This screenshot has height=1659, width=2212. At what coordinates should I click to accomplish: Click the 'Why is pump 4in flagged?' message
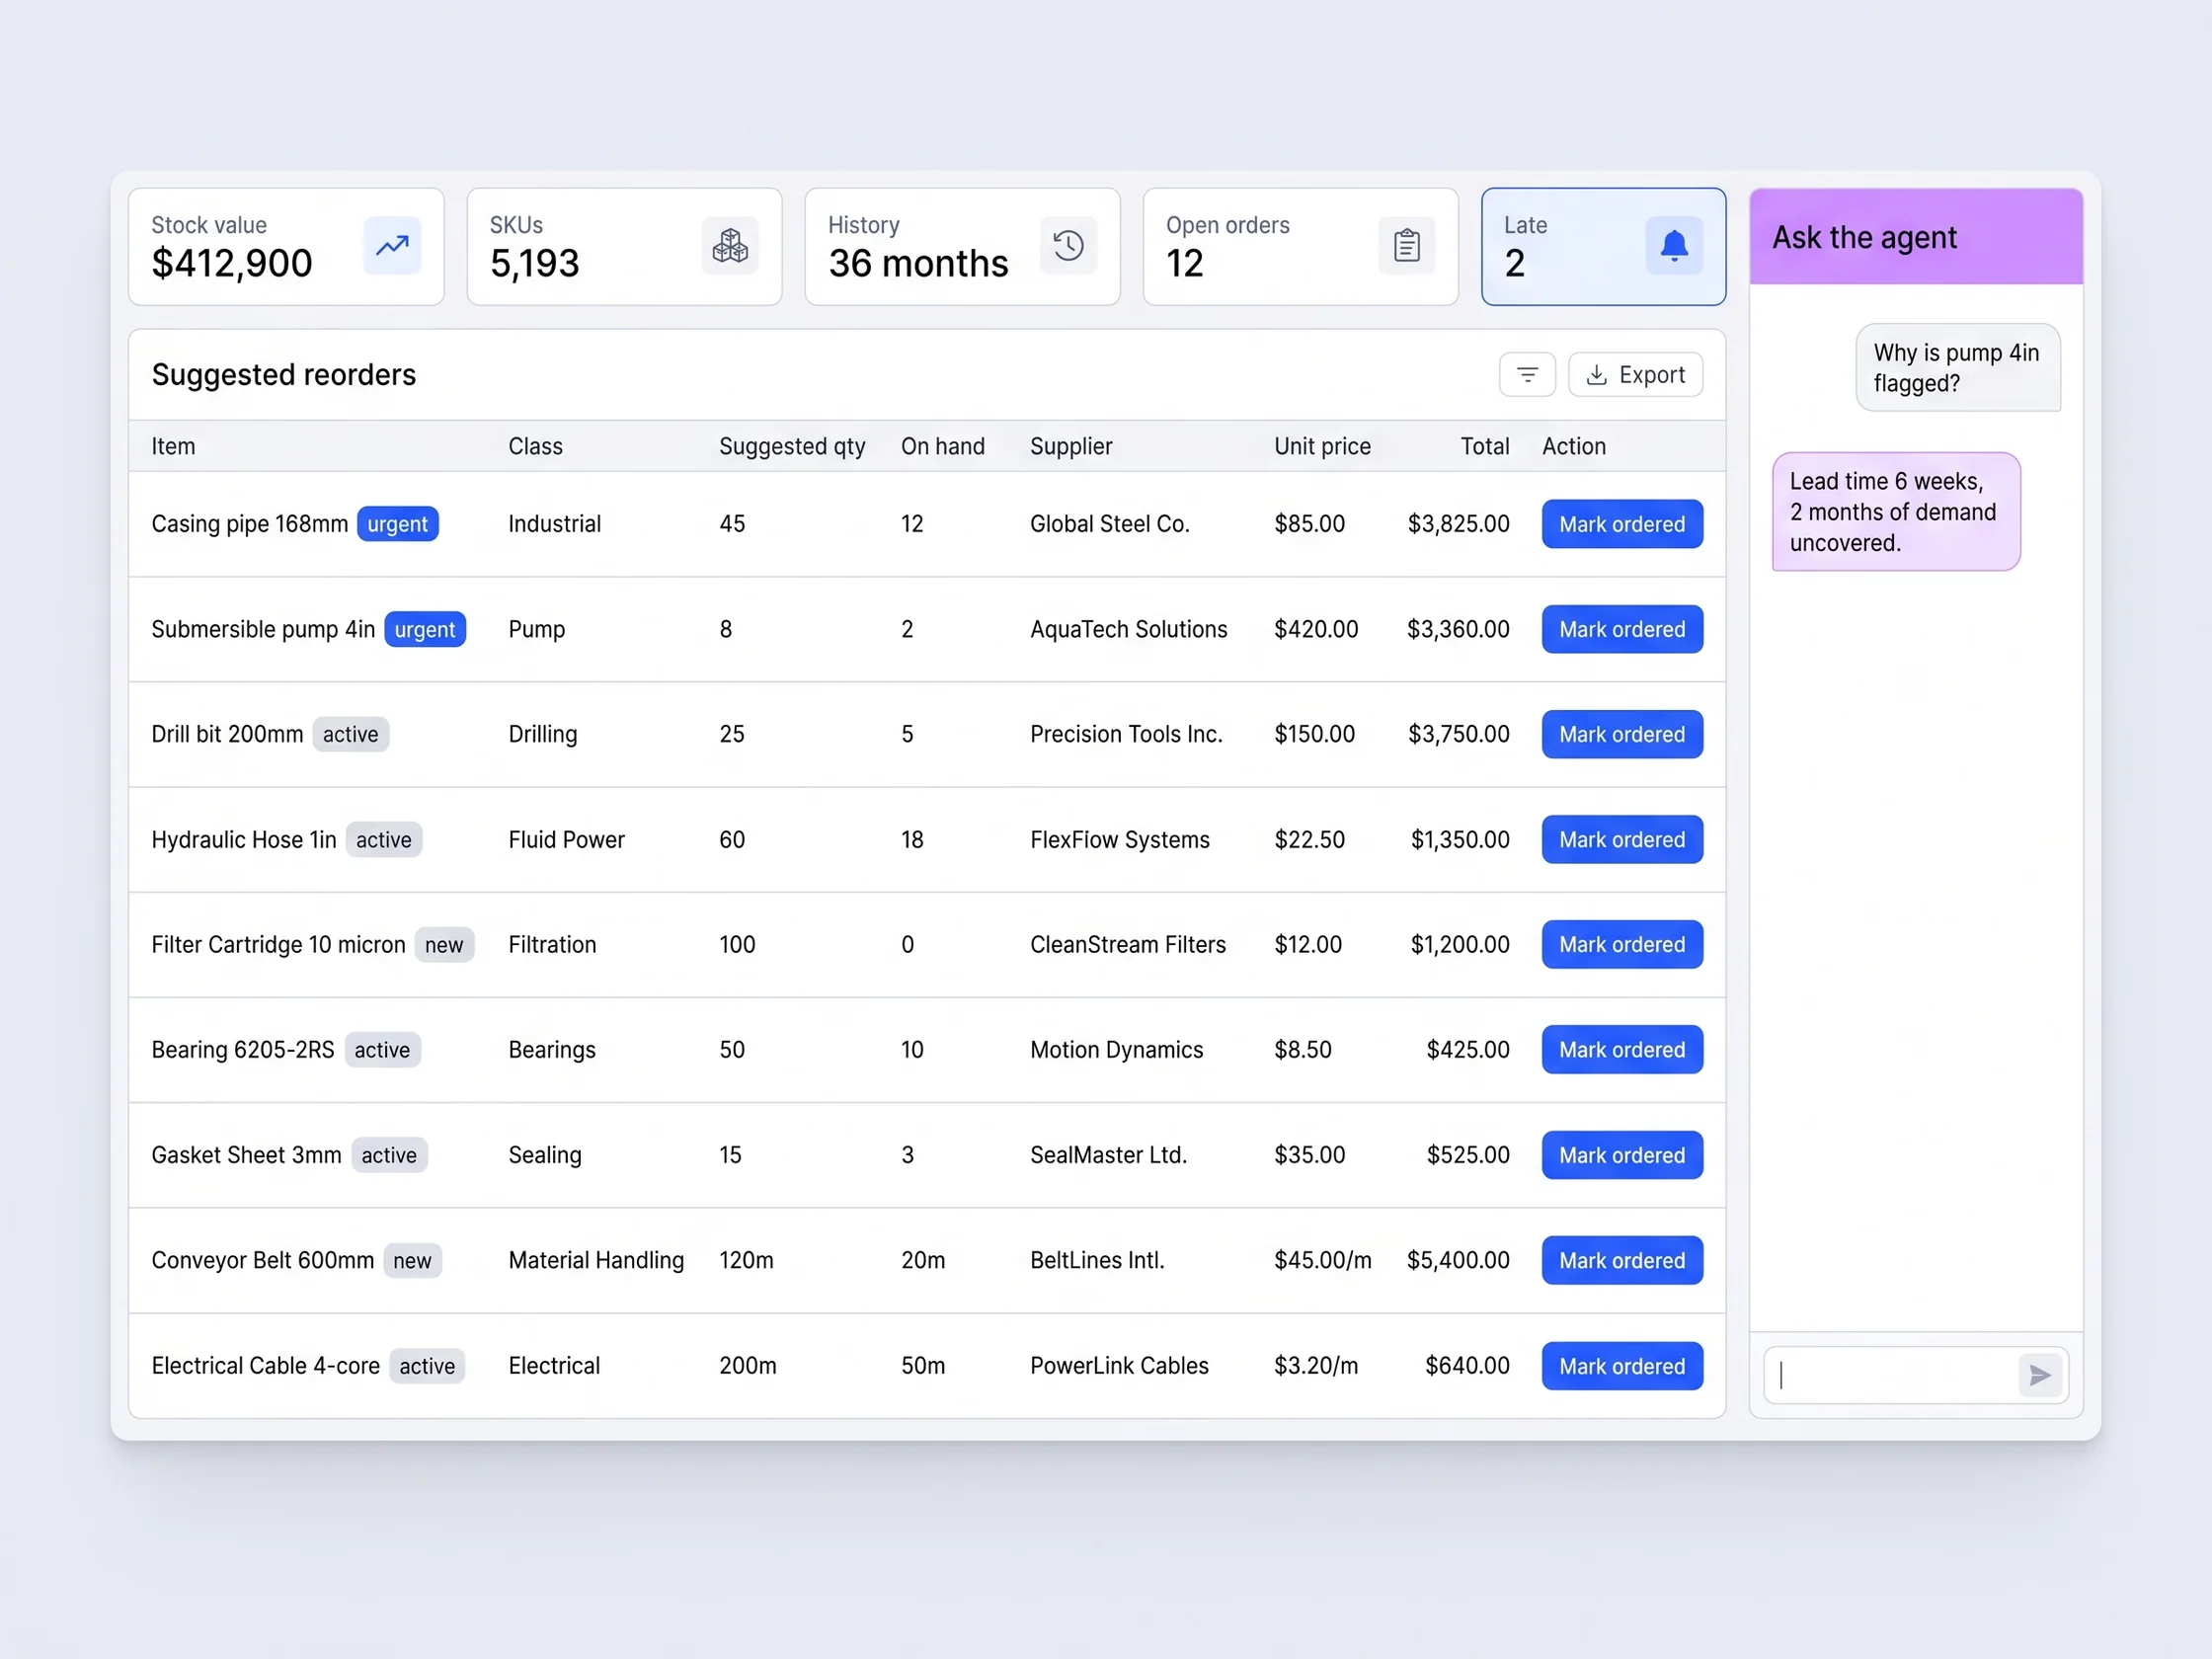point(1958,367)
